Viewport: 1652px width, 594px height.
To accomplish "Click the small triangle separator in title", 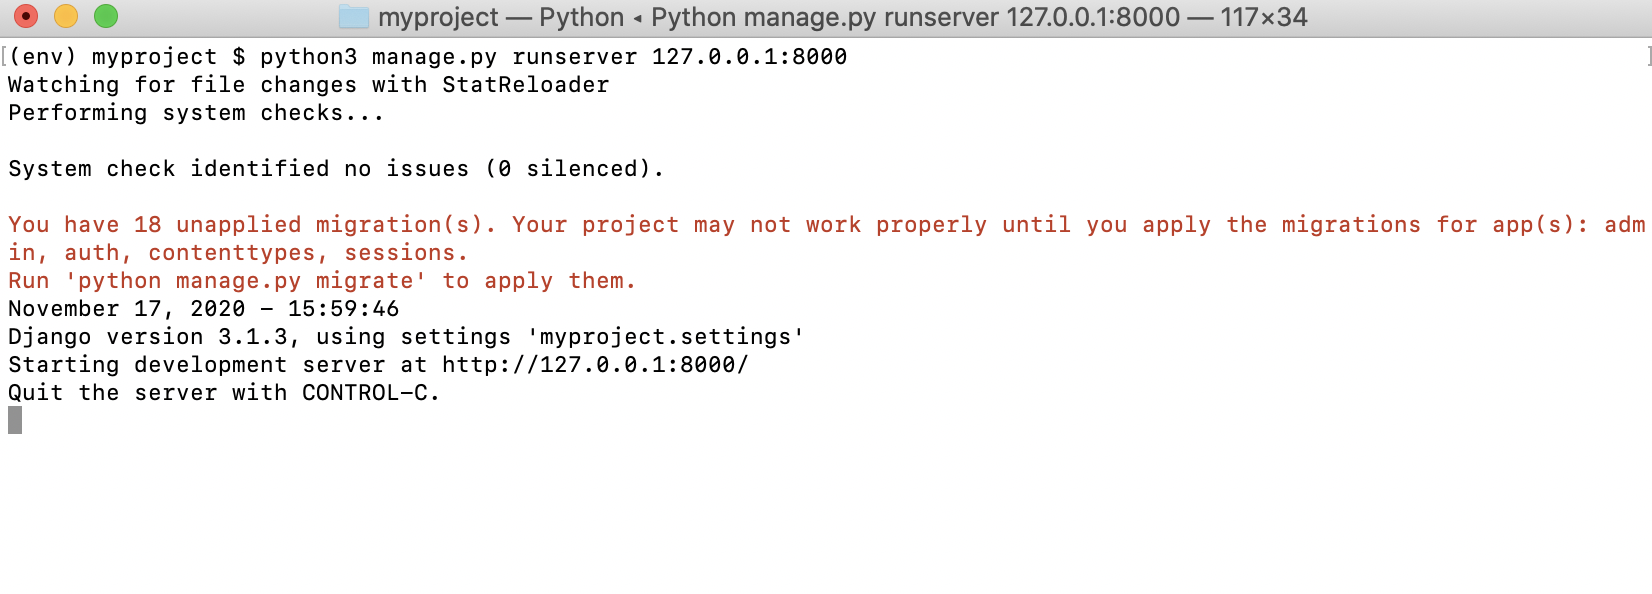I will [637, 18].
